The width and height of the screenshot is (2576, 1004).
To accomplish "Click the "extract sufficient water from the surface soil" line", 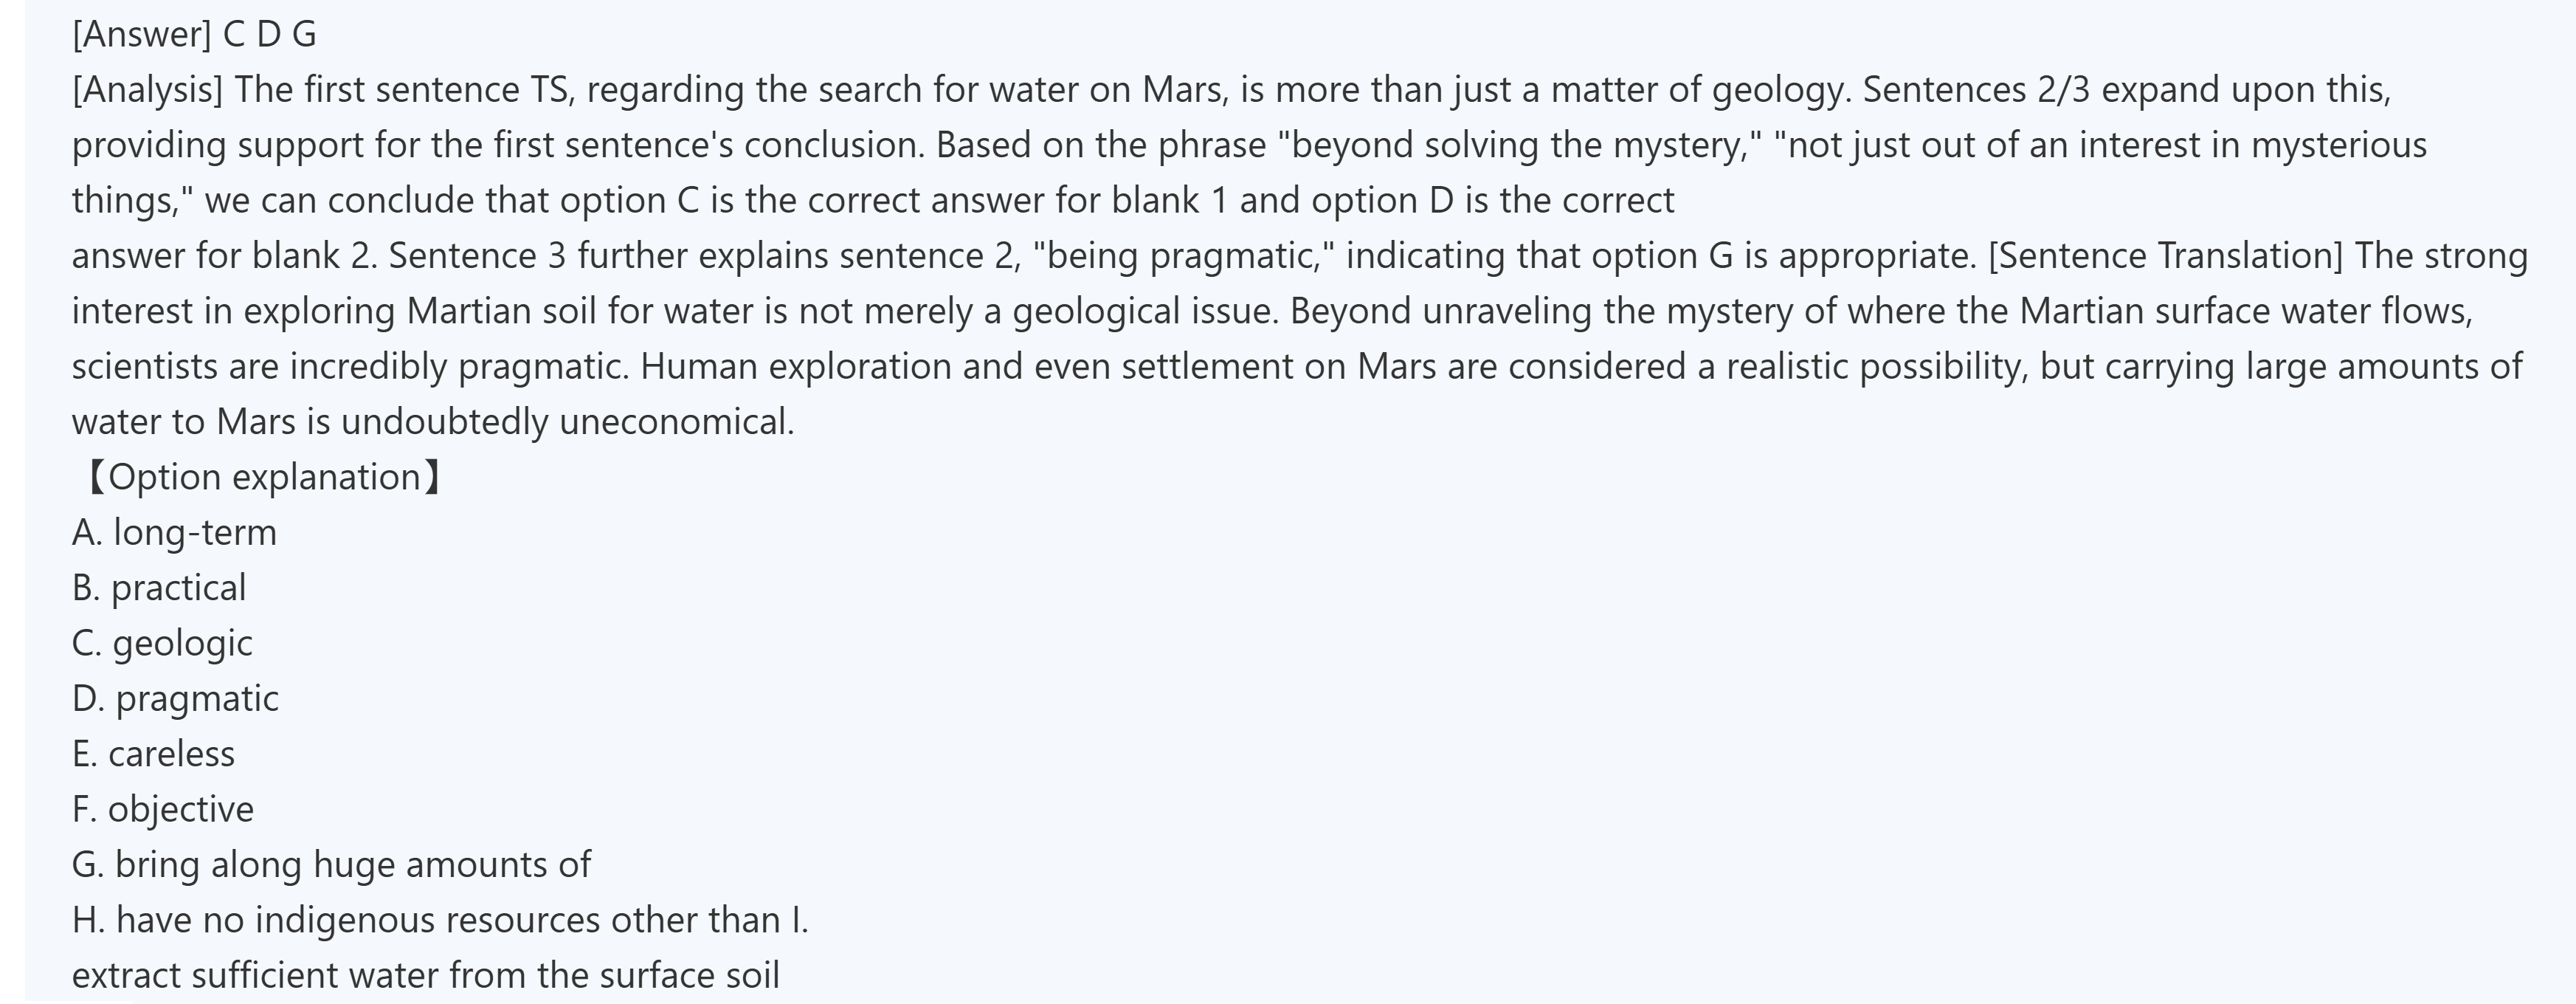I will 425,975.
